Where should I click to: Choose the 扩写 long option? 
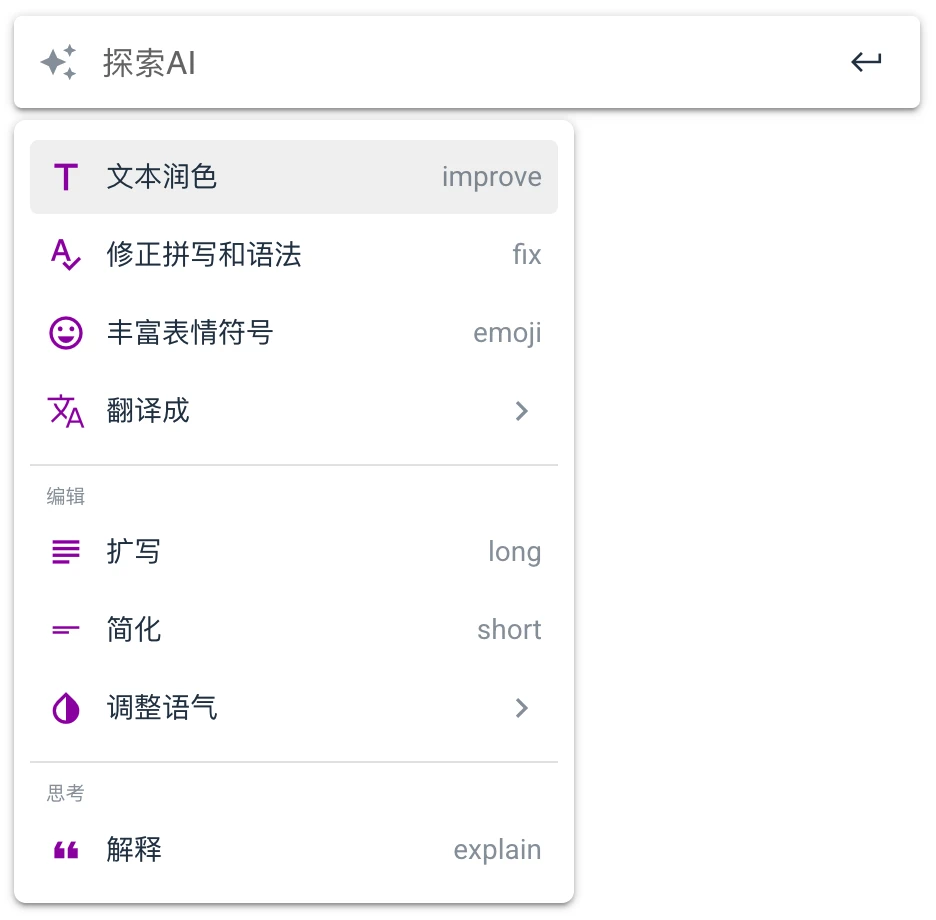(294, 551)
